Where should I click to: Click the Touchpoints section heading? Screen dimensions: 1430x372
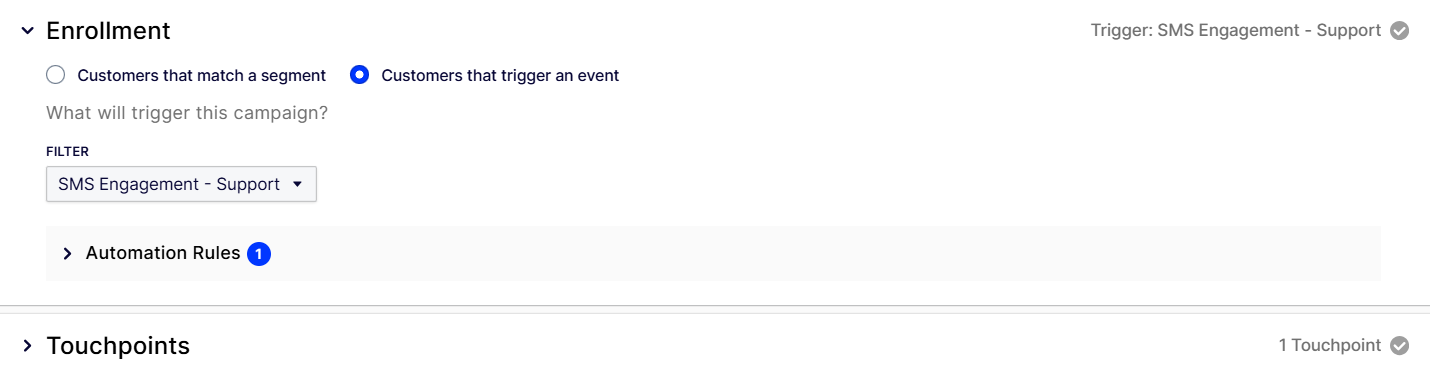[x=118, y=346]
